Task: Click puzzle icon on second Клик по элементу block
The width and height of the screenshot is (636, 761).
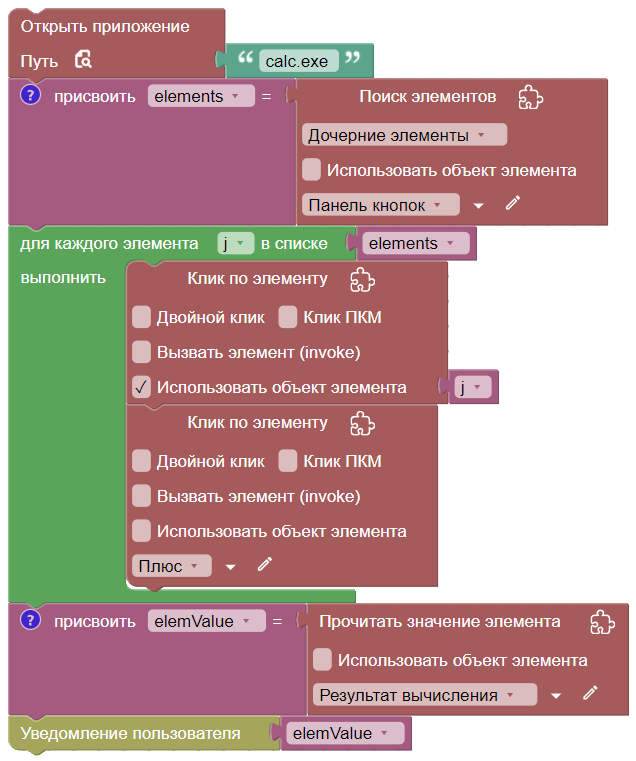Action: click(x=363, y=423)
